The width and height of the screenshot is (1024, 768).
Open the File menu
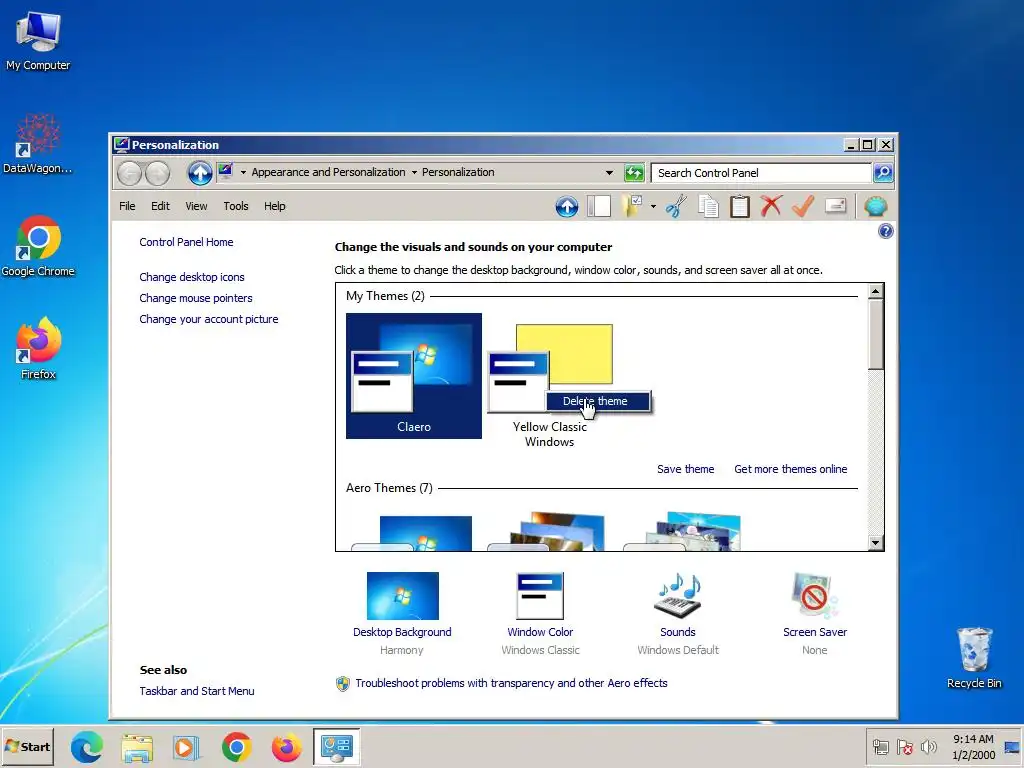click(127, 206)
